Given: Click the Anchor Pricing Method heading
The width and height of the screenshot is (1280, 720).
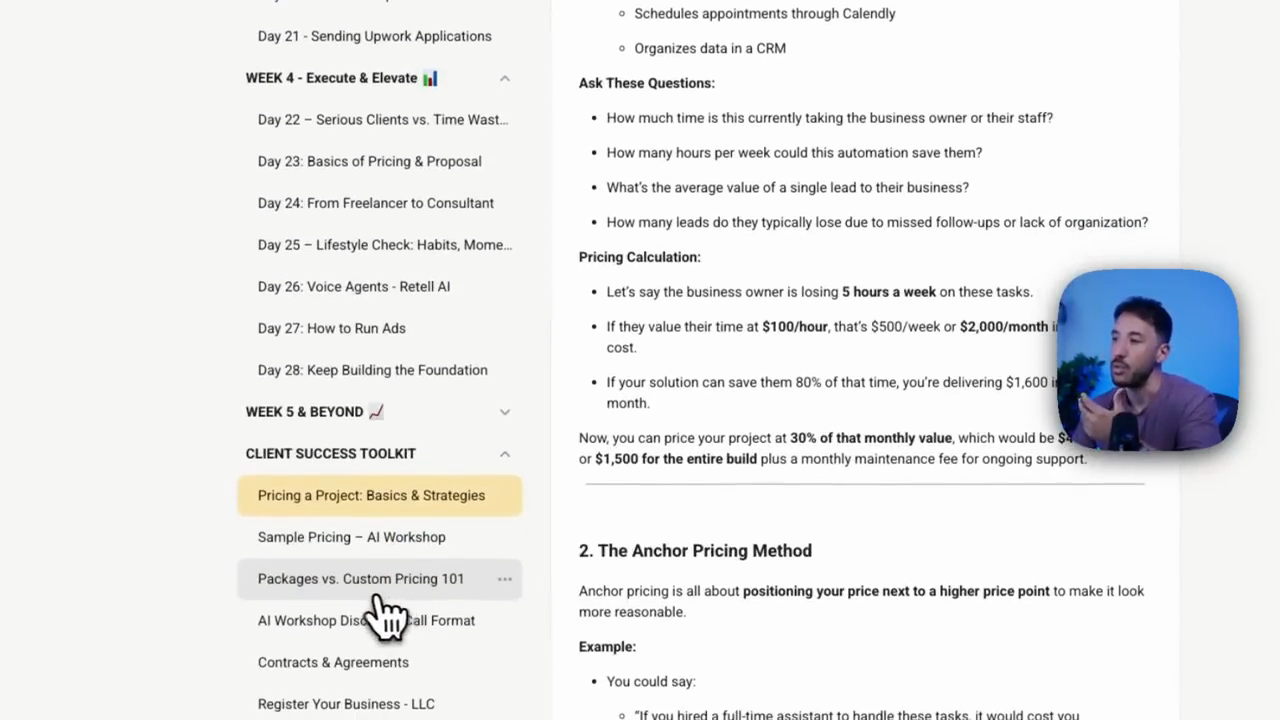Looking at the screenshot, I should pyautogui.click(x=695, y=551).
